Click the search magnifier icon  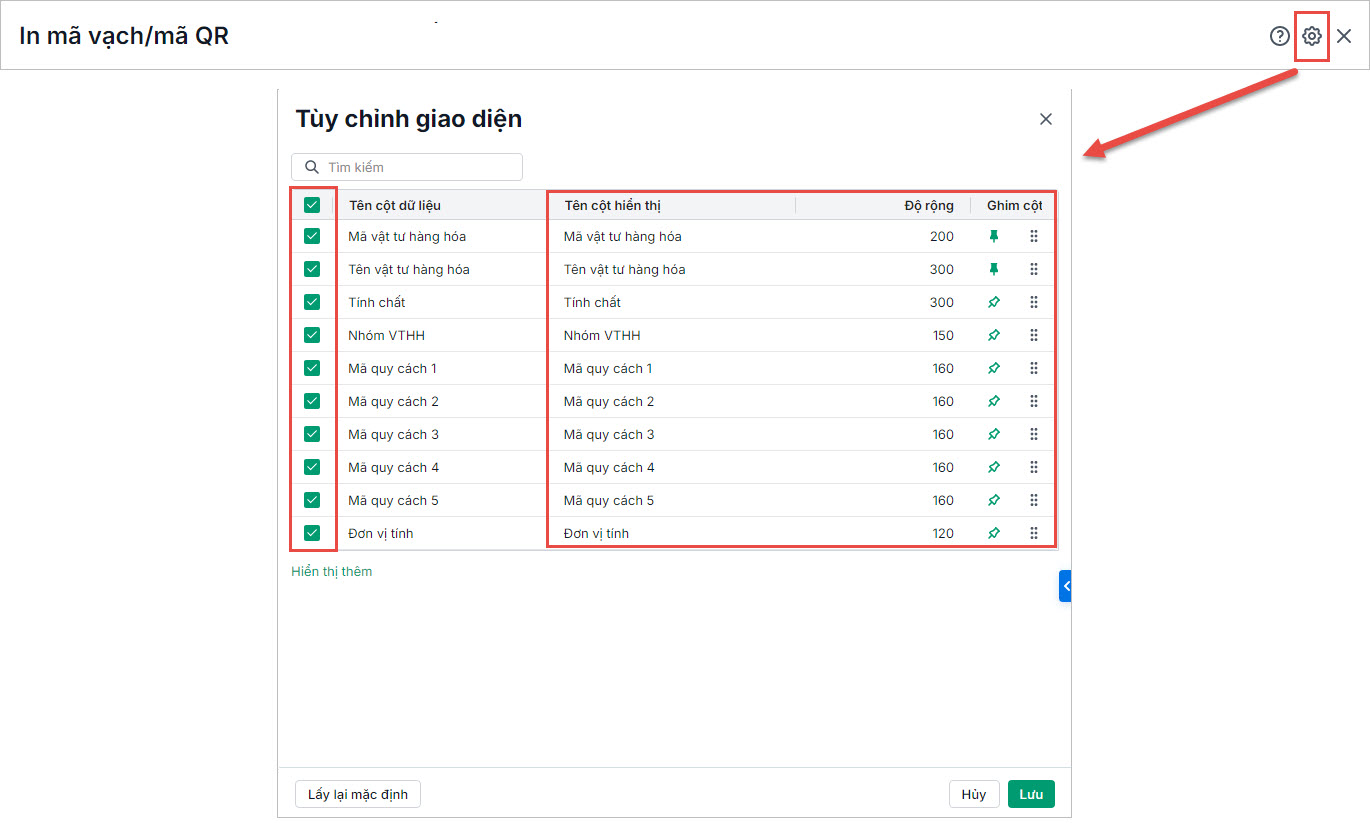tap(312, 167)
